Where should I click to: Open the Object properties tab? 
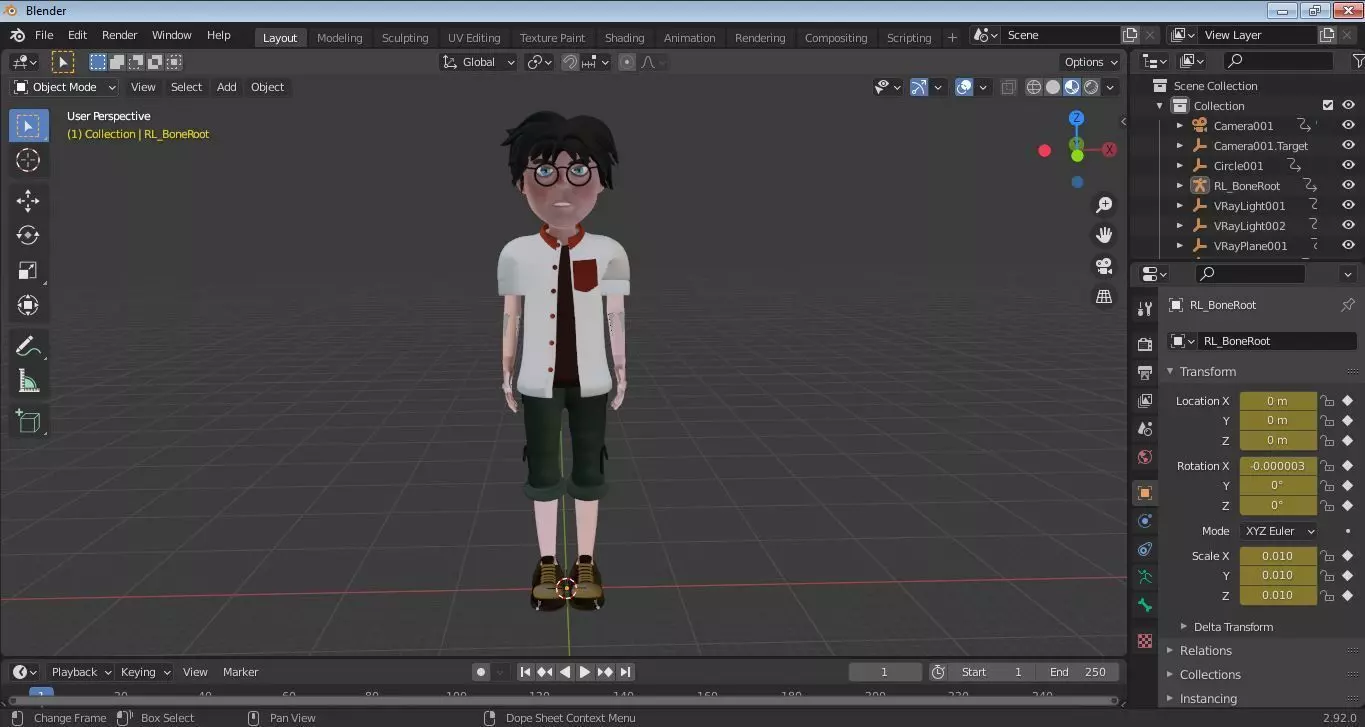coord(1145,493)
